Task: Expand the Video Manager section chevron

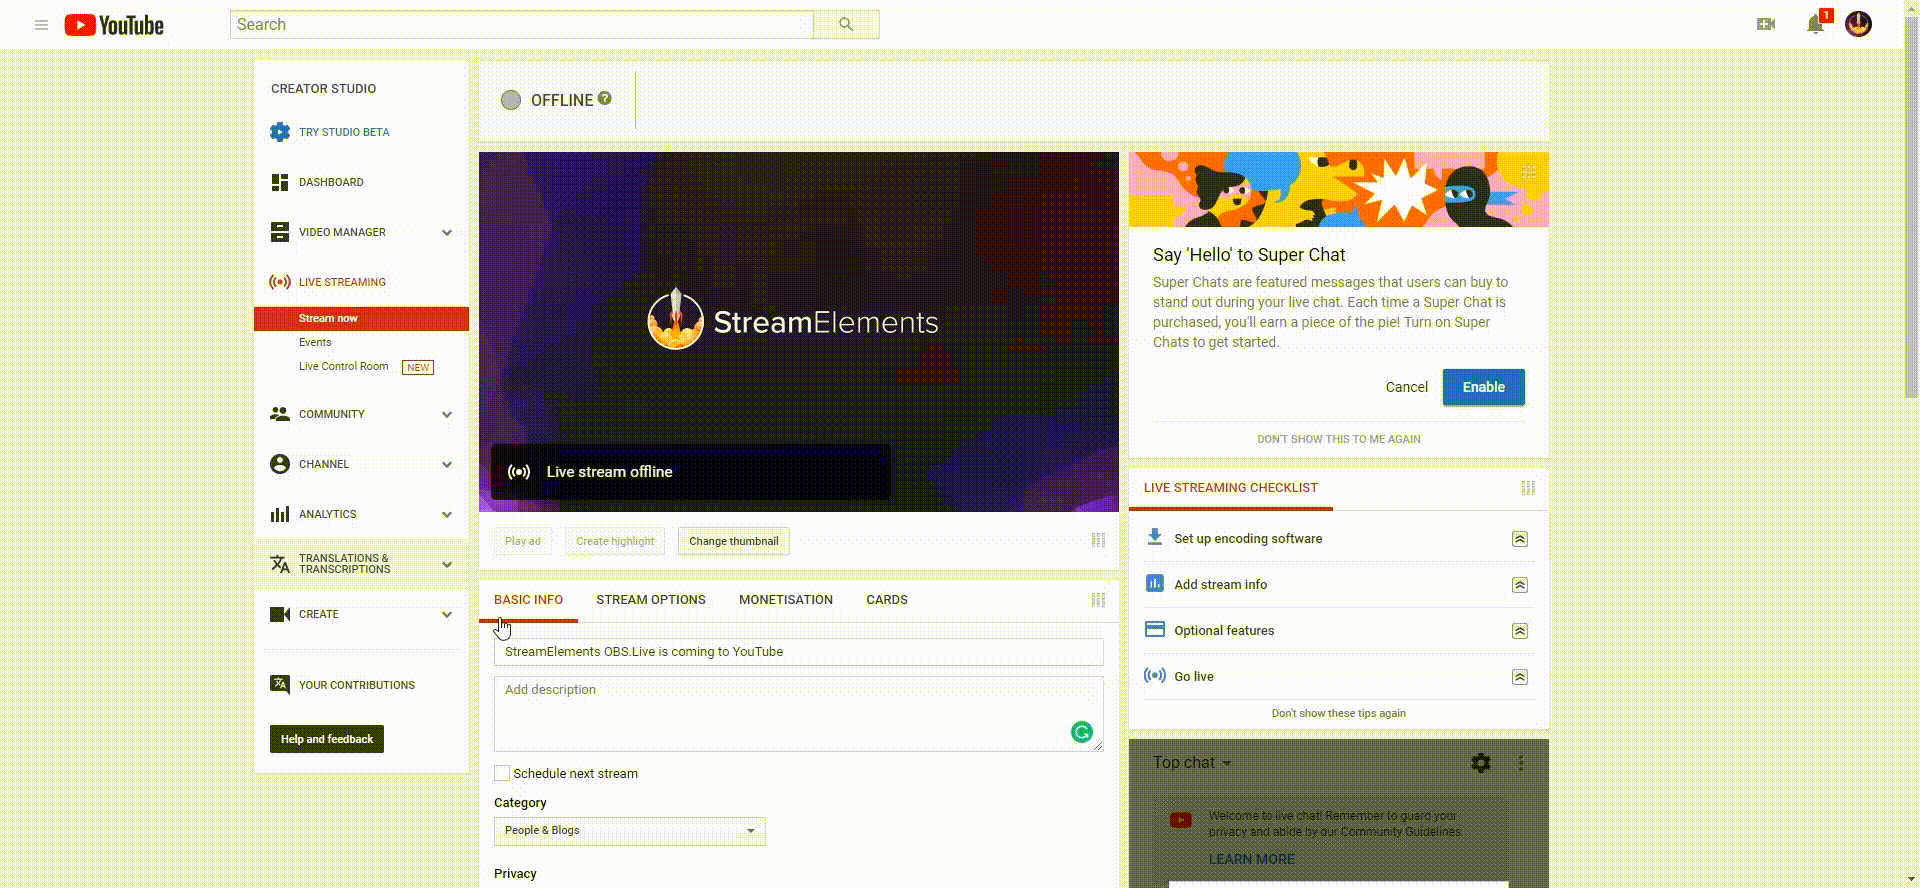Action: click(x=447, y=232)
